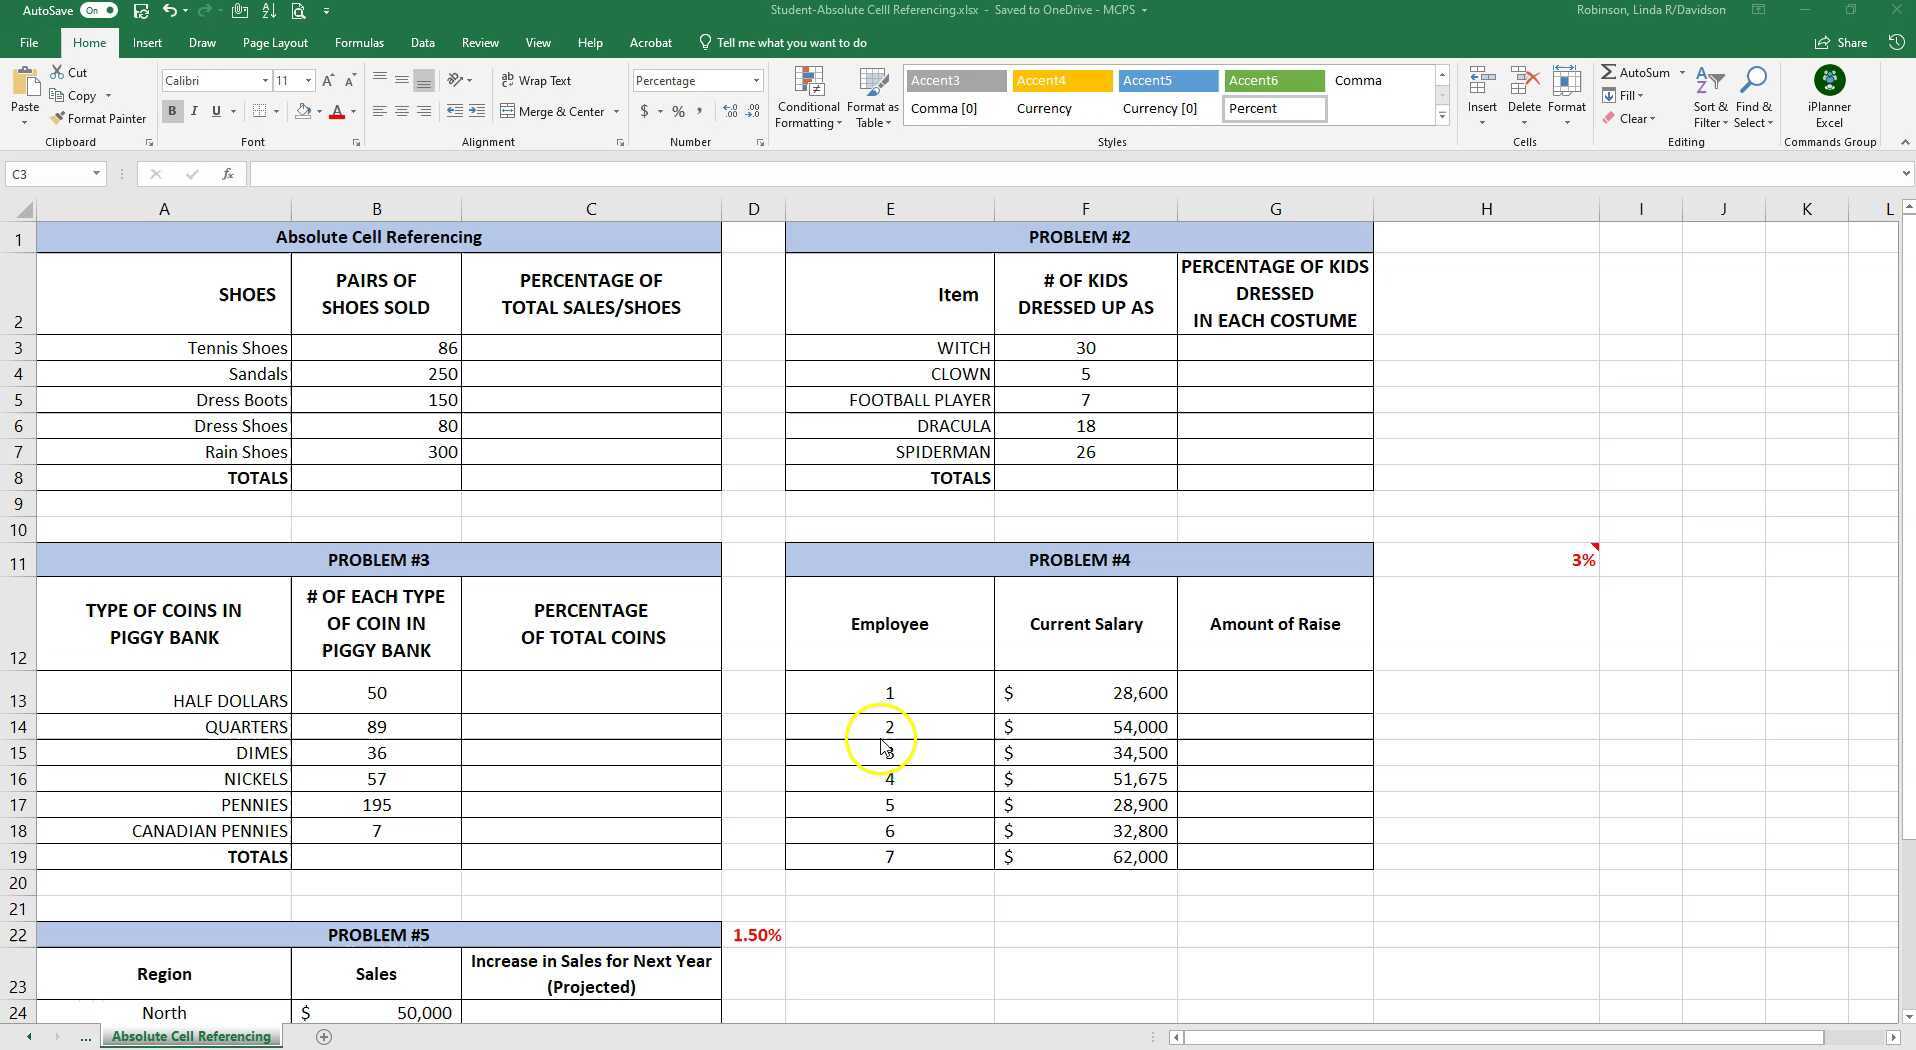Apply Percent Style number format
Viewport: 1916px width, 1050px height.
(678, 112)
